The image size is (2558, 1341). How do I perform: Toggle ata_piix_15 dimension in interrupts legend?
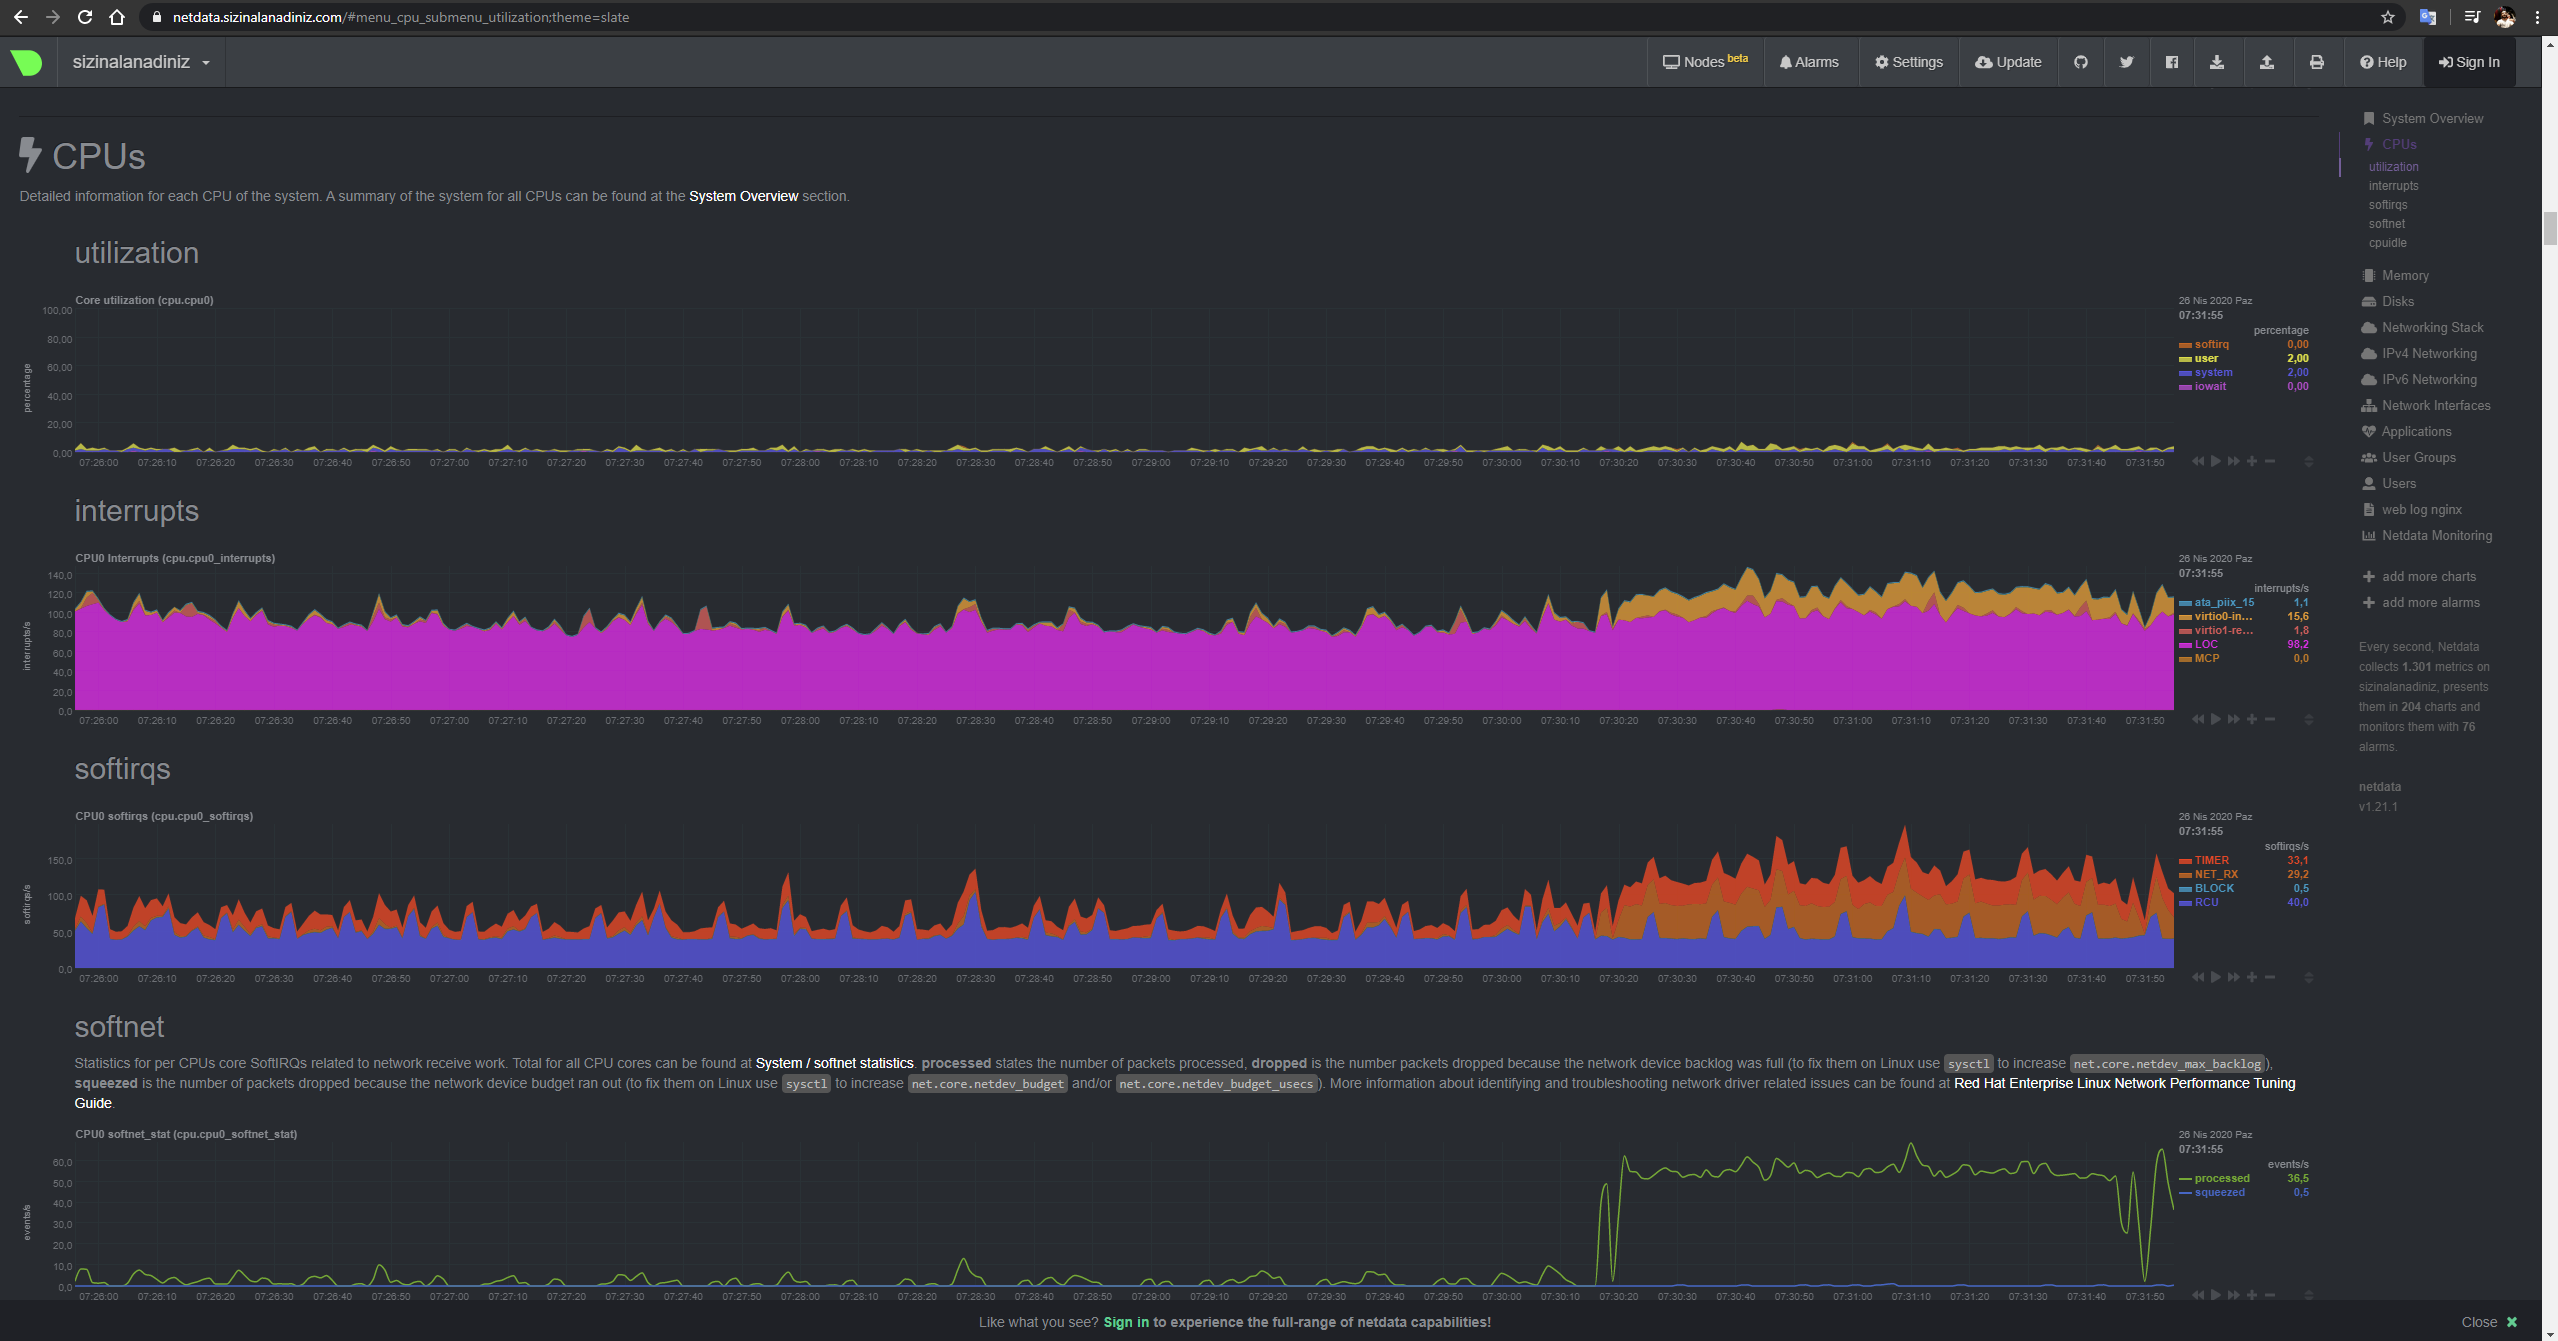[x=2225, y=602]
